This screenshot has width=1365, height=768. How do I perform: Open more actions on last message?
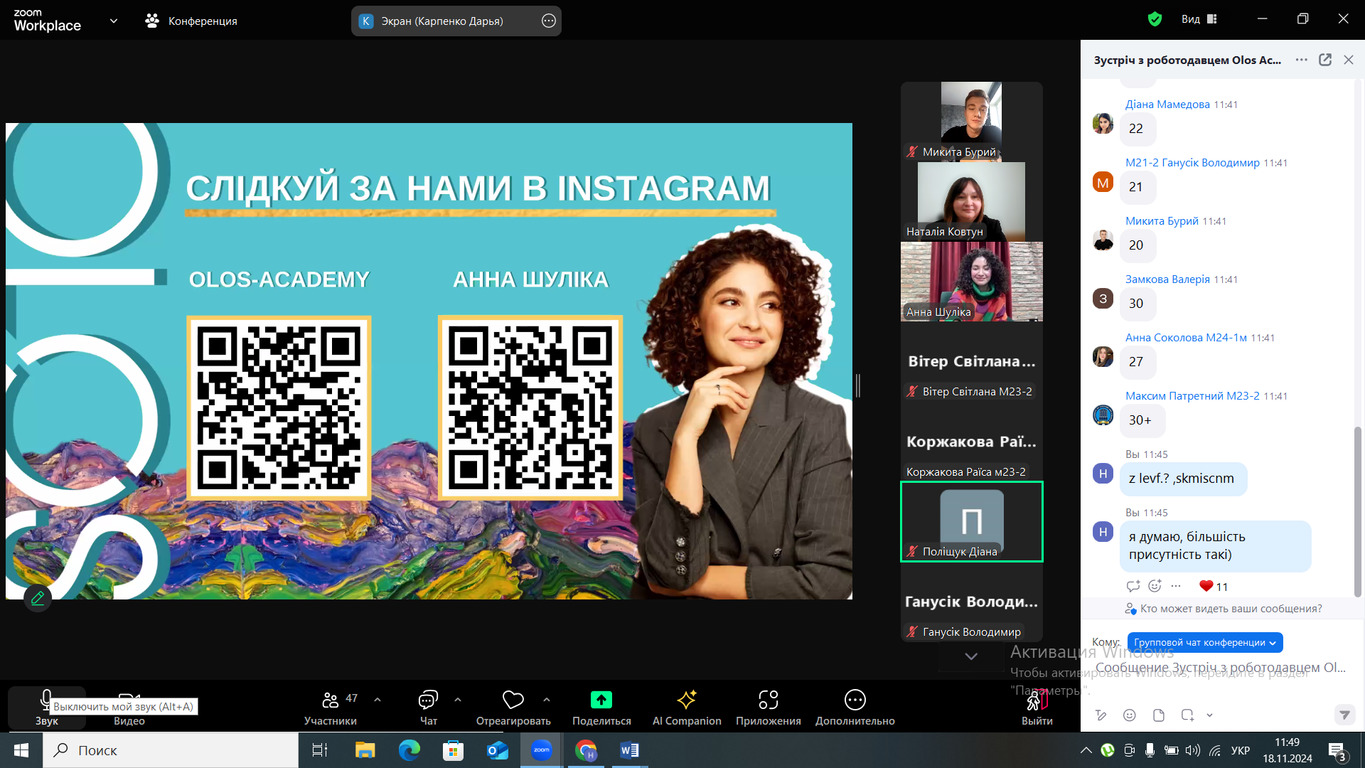click(x=1177, y=586)
